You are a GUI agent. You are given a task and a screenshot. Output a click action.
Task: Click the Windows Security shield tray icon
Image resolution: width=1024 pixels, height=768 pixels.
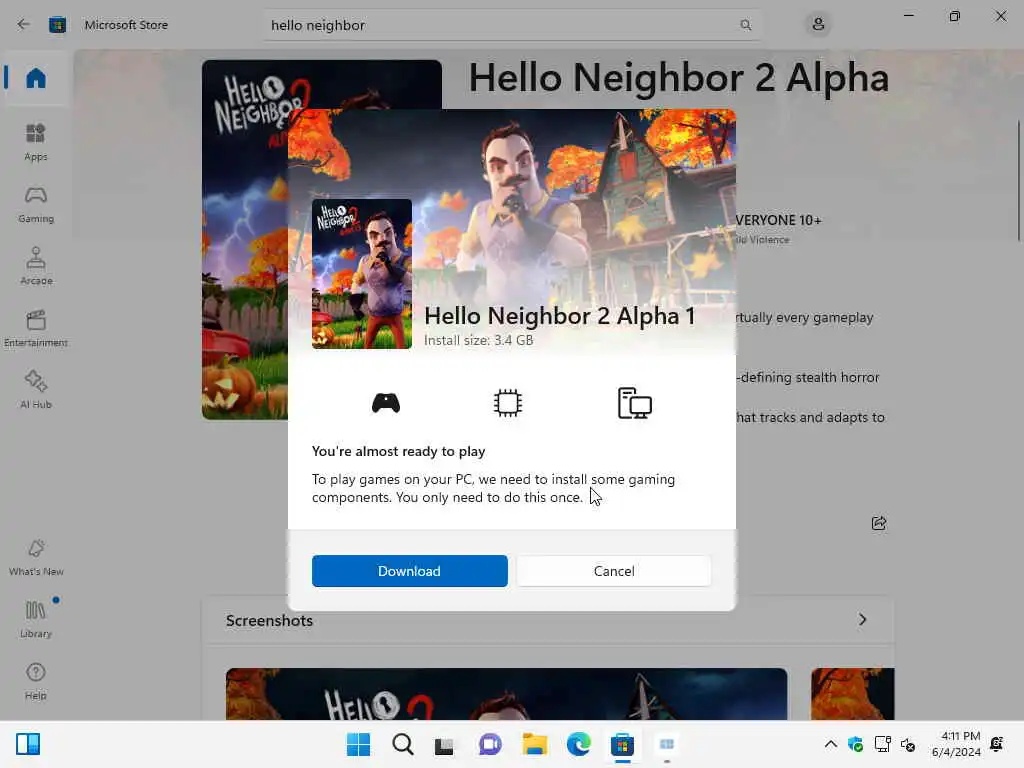point(856,744)
